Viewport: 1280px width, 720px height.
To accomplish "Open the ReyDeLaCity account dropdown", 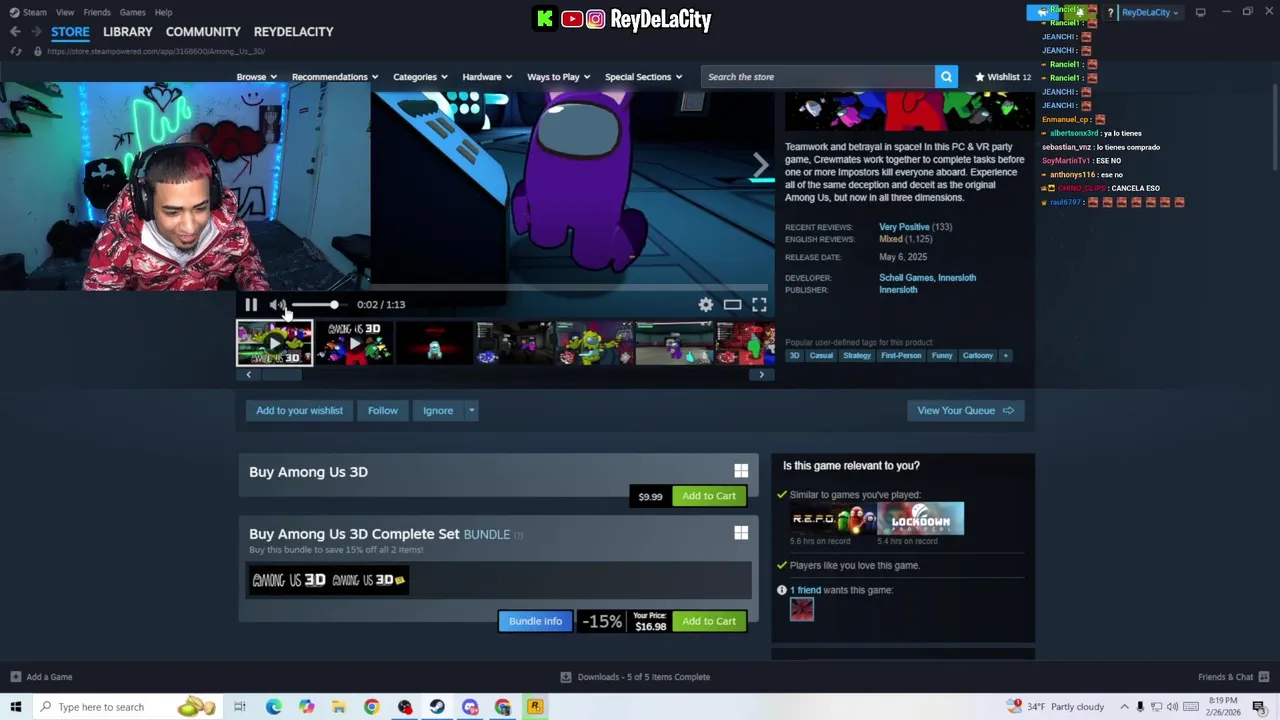I will [1149, 12].
